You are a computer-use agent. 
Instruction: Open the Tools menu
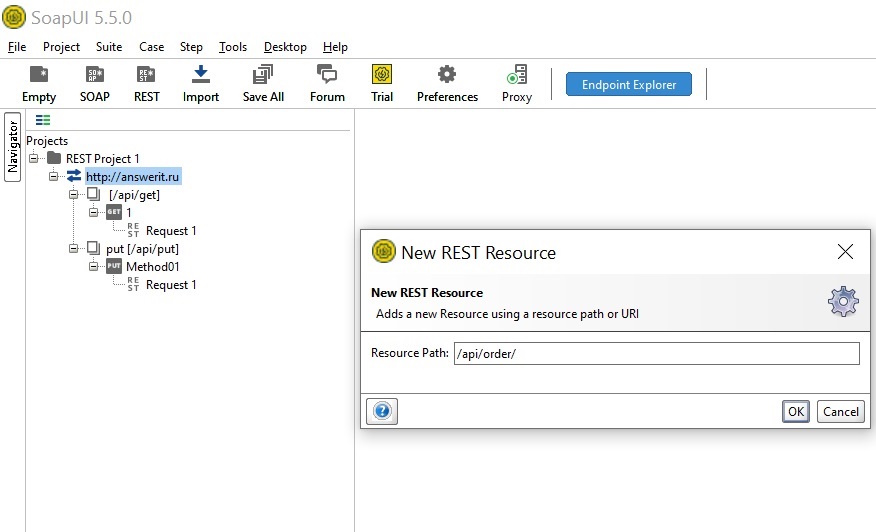233,47
